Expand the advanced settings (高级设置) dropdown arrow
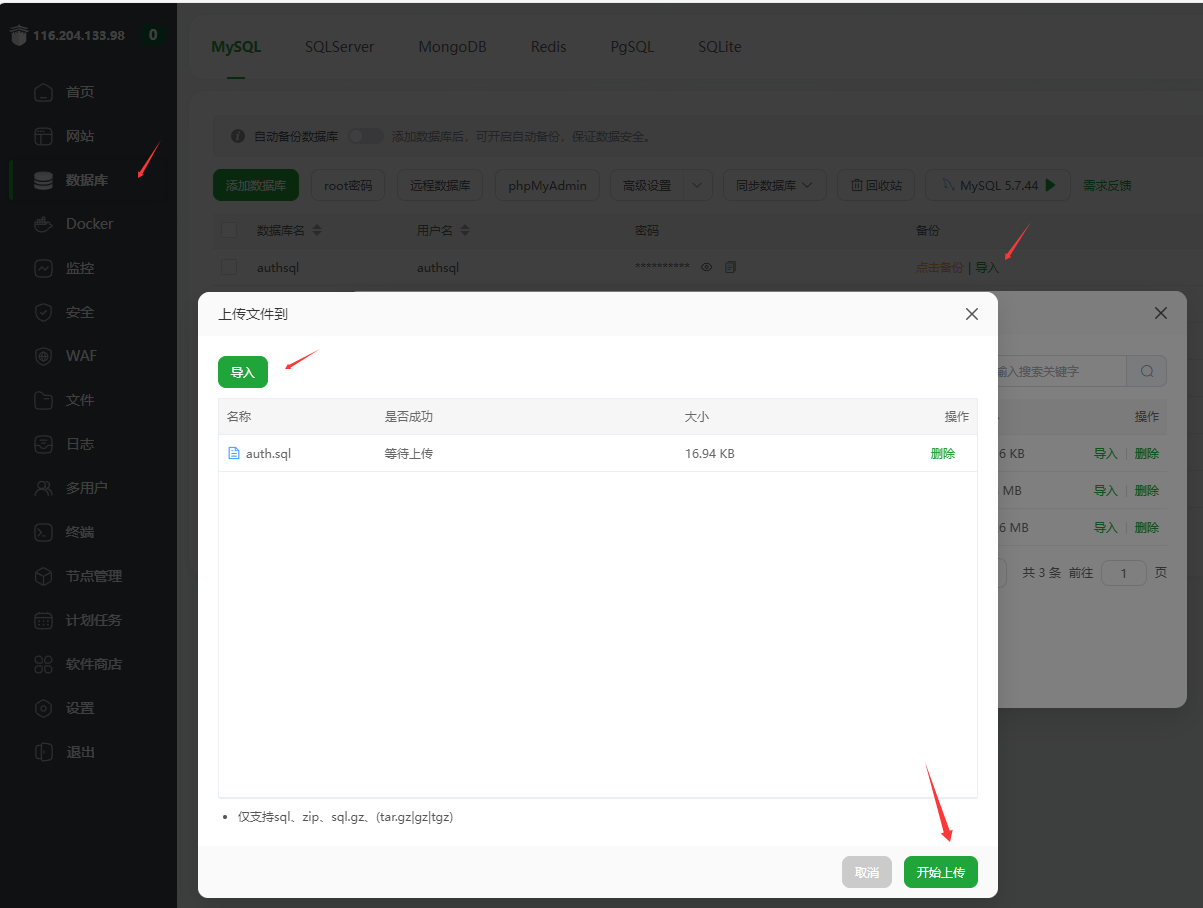Image resolution: width=1203 pixels, height=908 pixels. (x=697, y=185)
